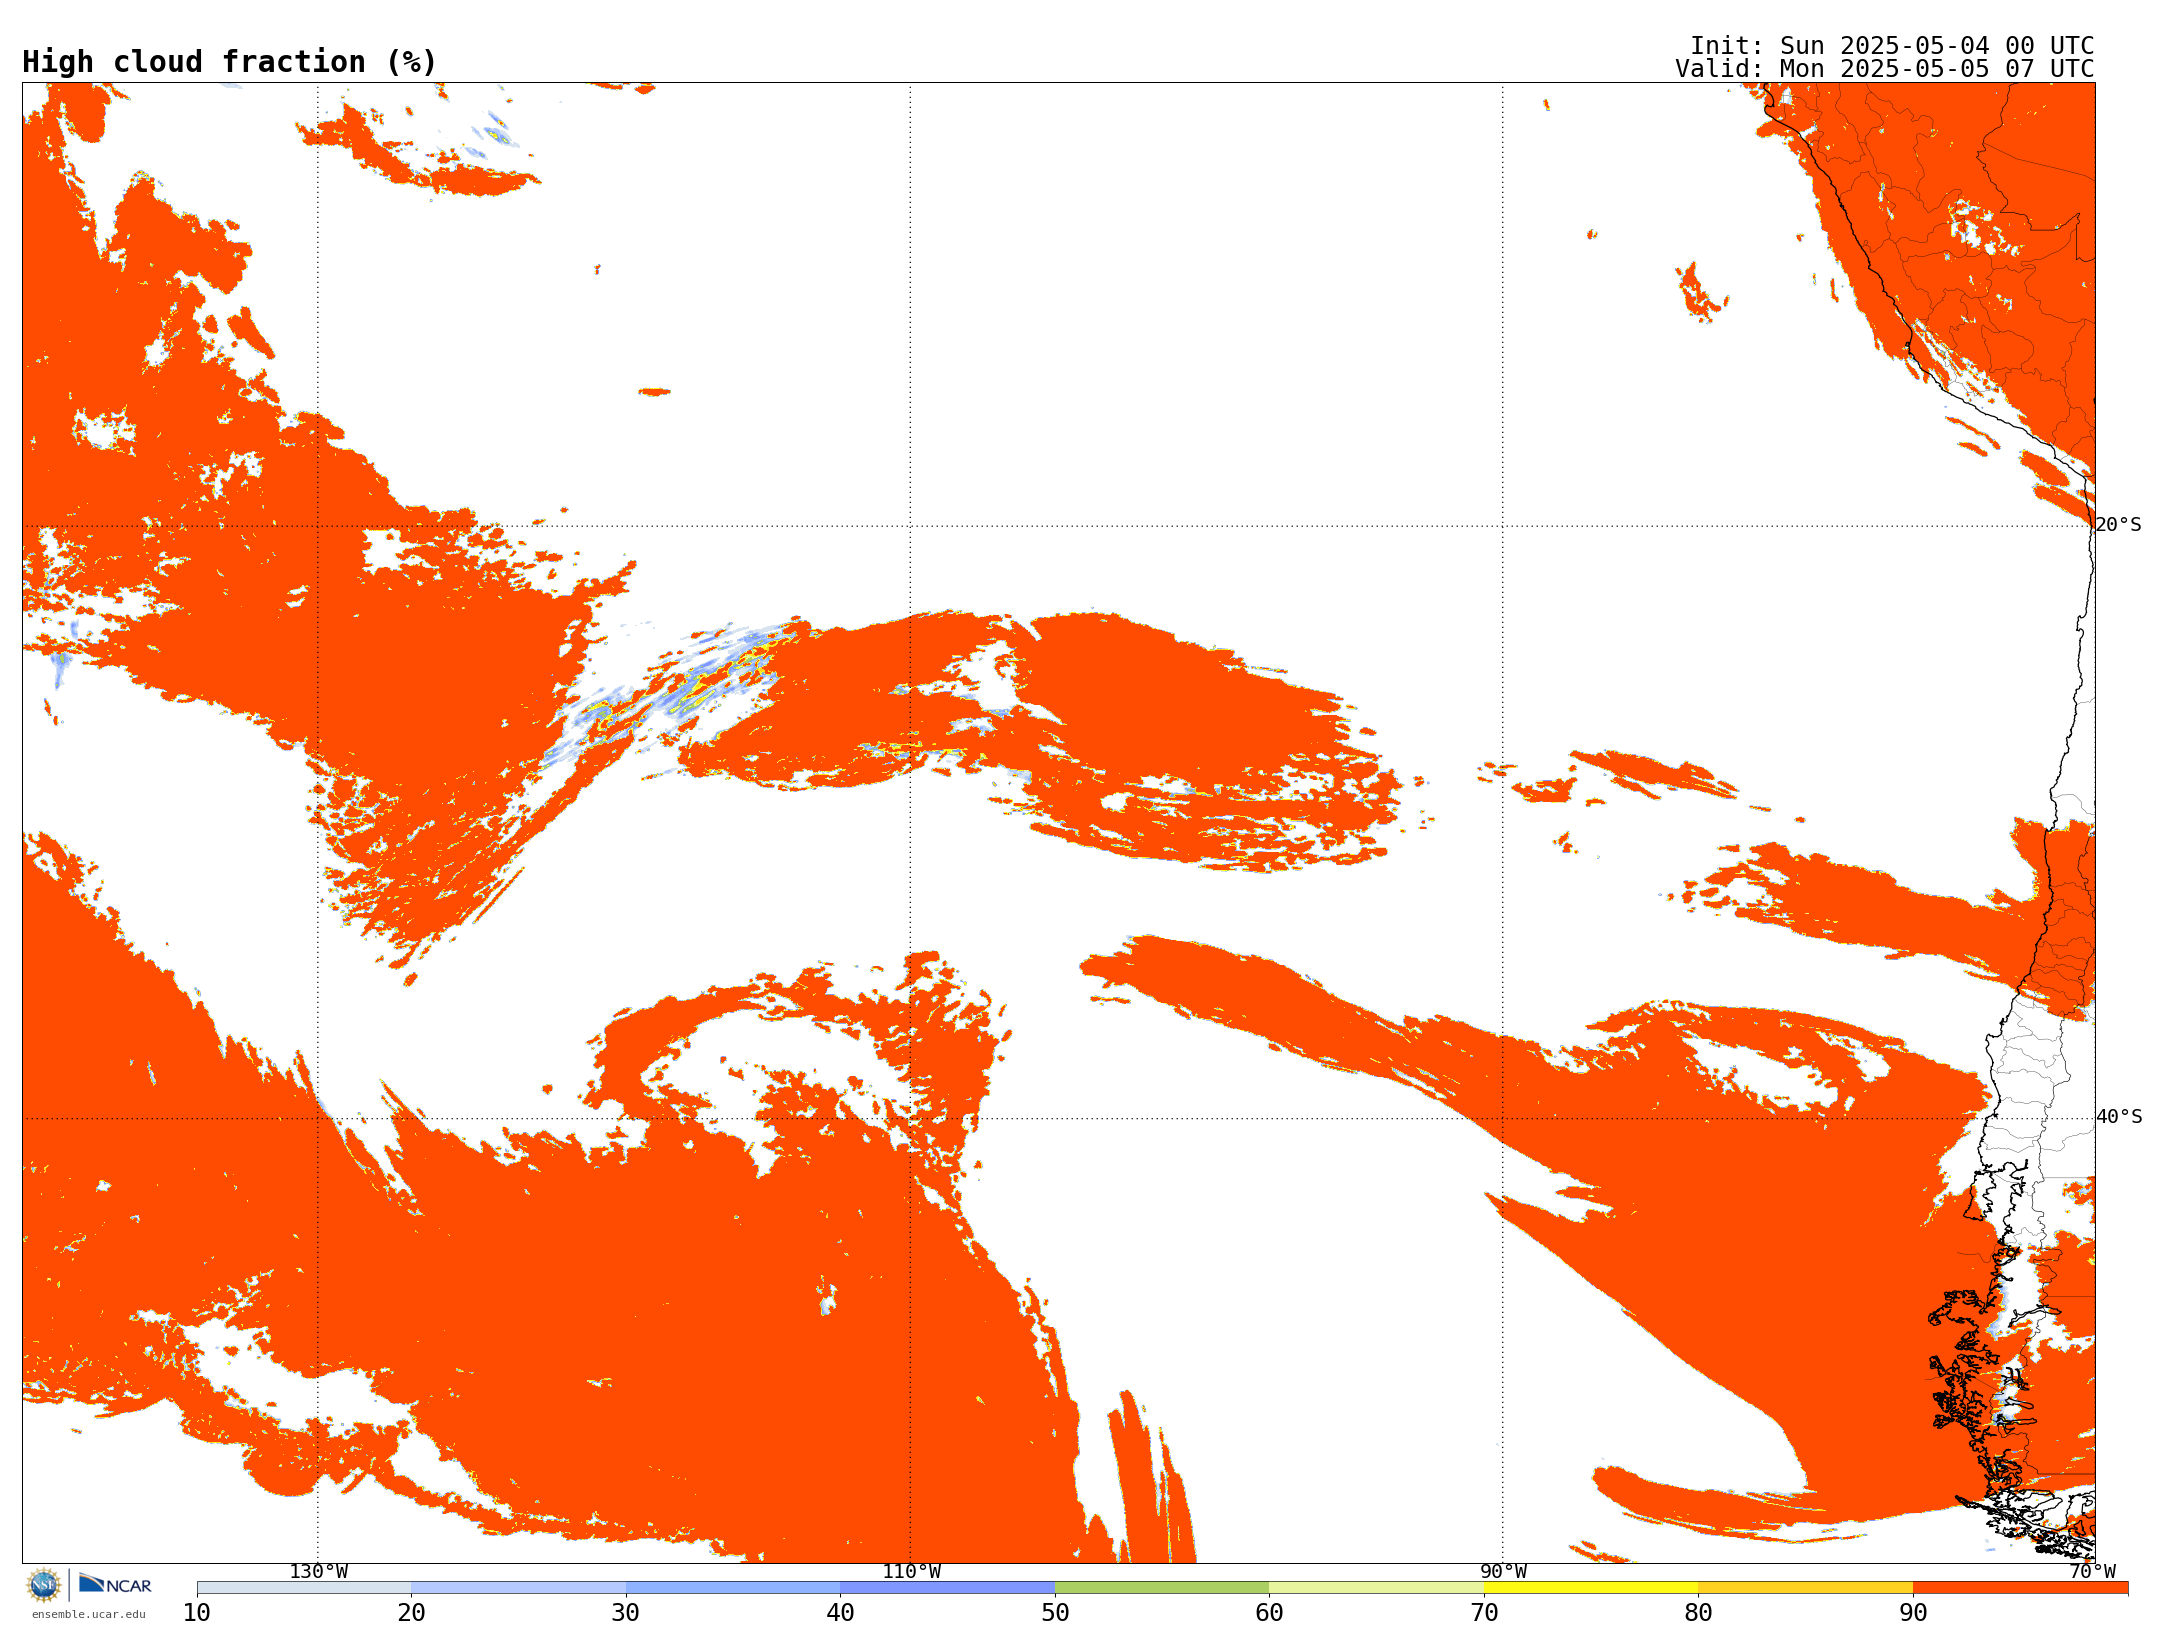Click the NCAR logo
Image resolution: width=2160 pixels, height=1626 pixels.
[115, 1584]
